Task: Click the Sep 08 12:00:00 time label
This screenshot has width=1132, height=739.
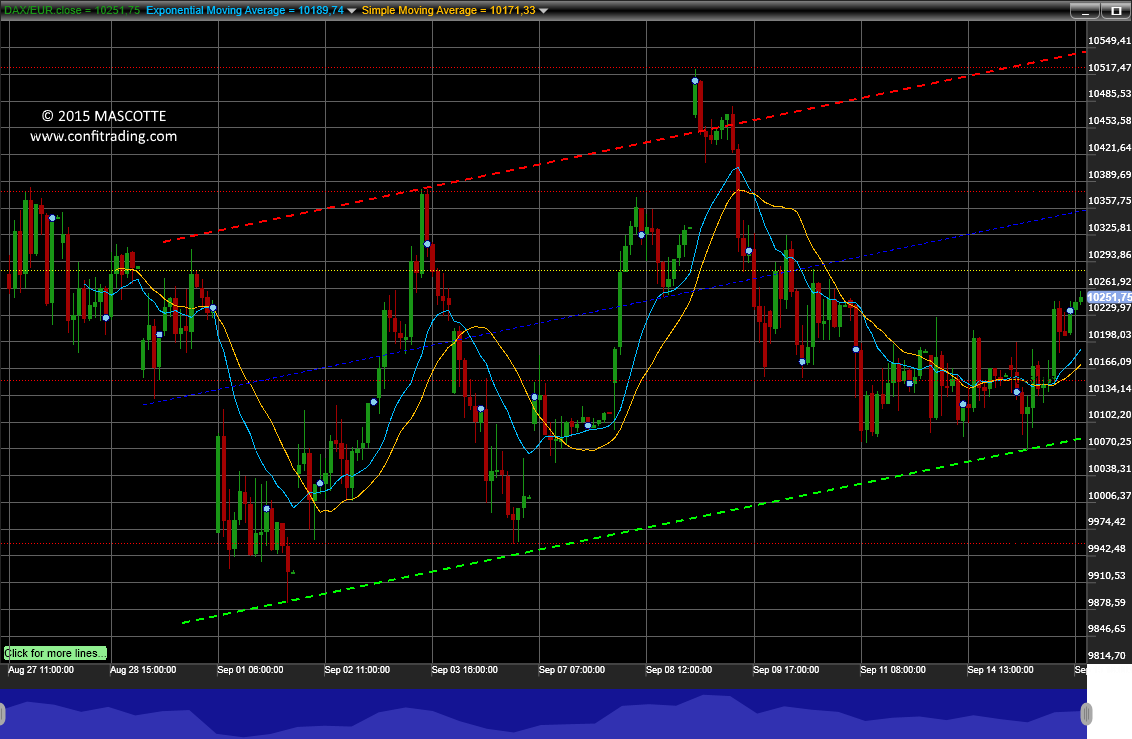Action: (x=679, y=670)
